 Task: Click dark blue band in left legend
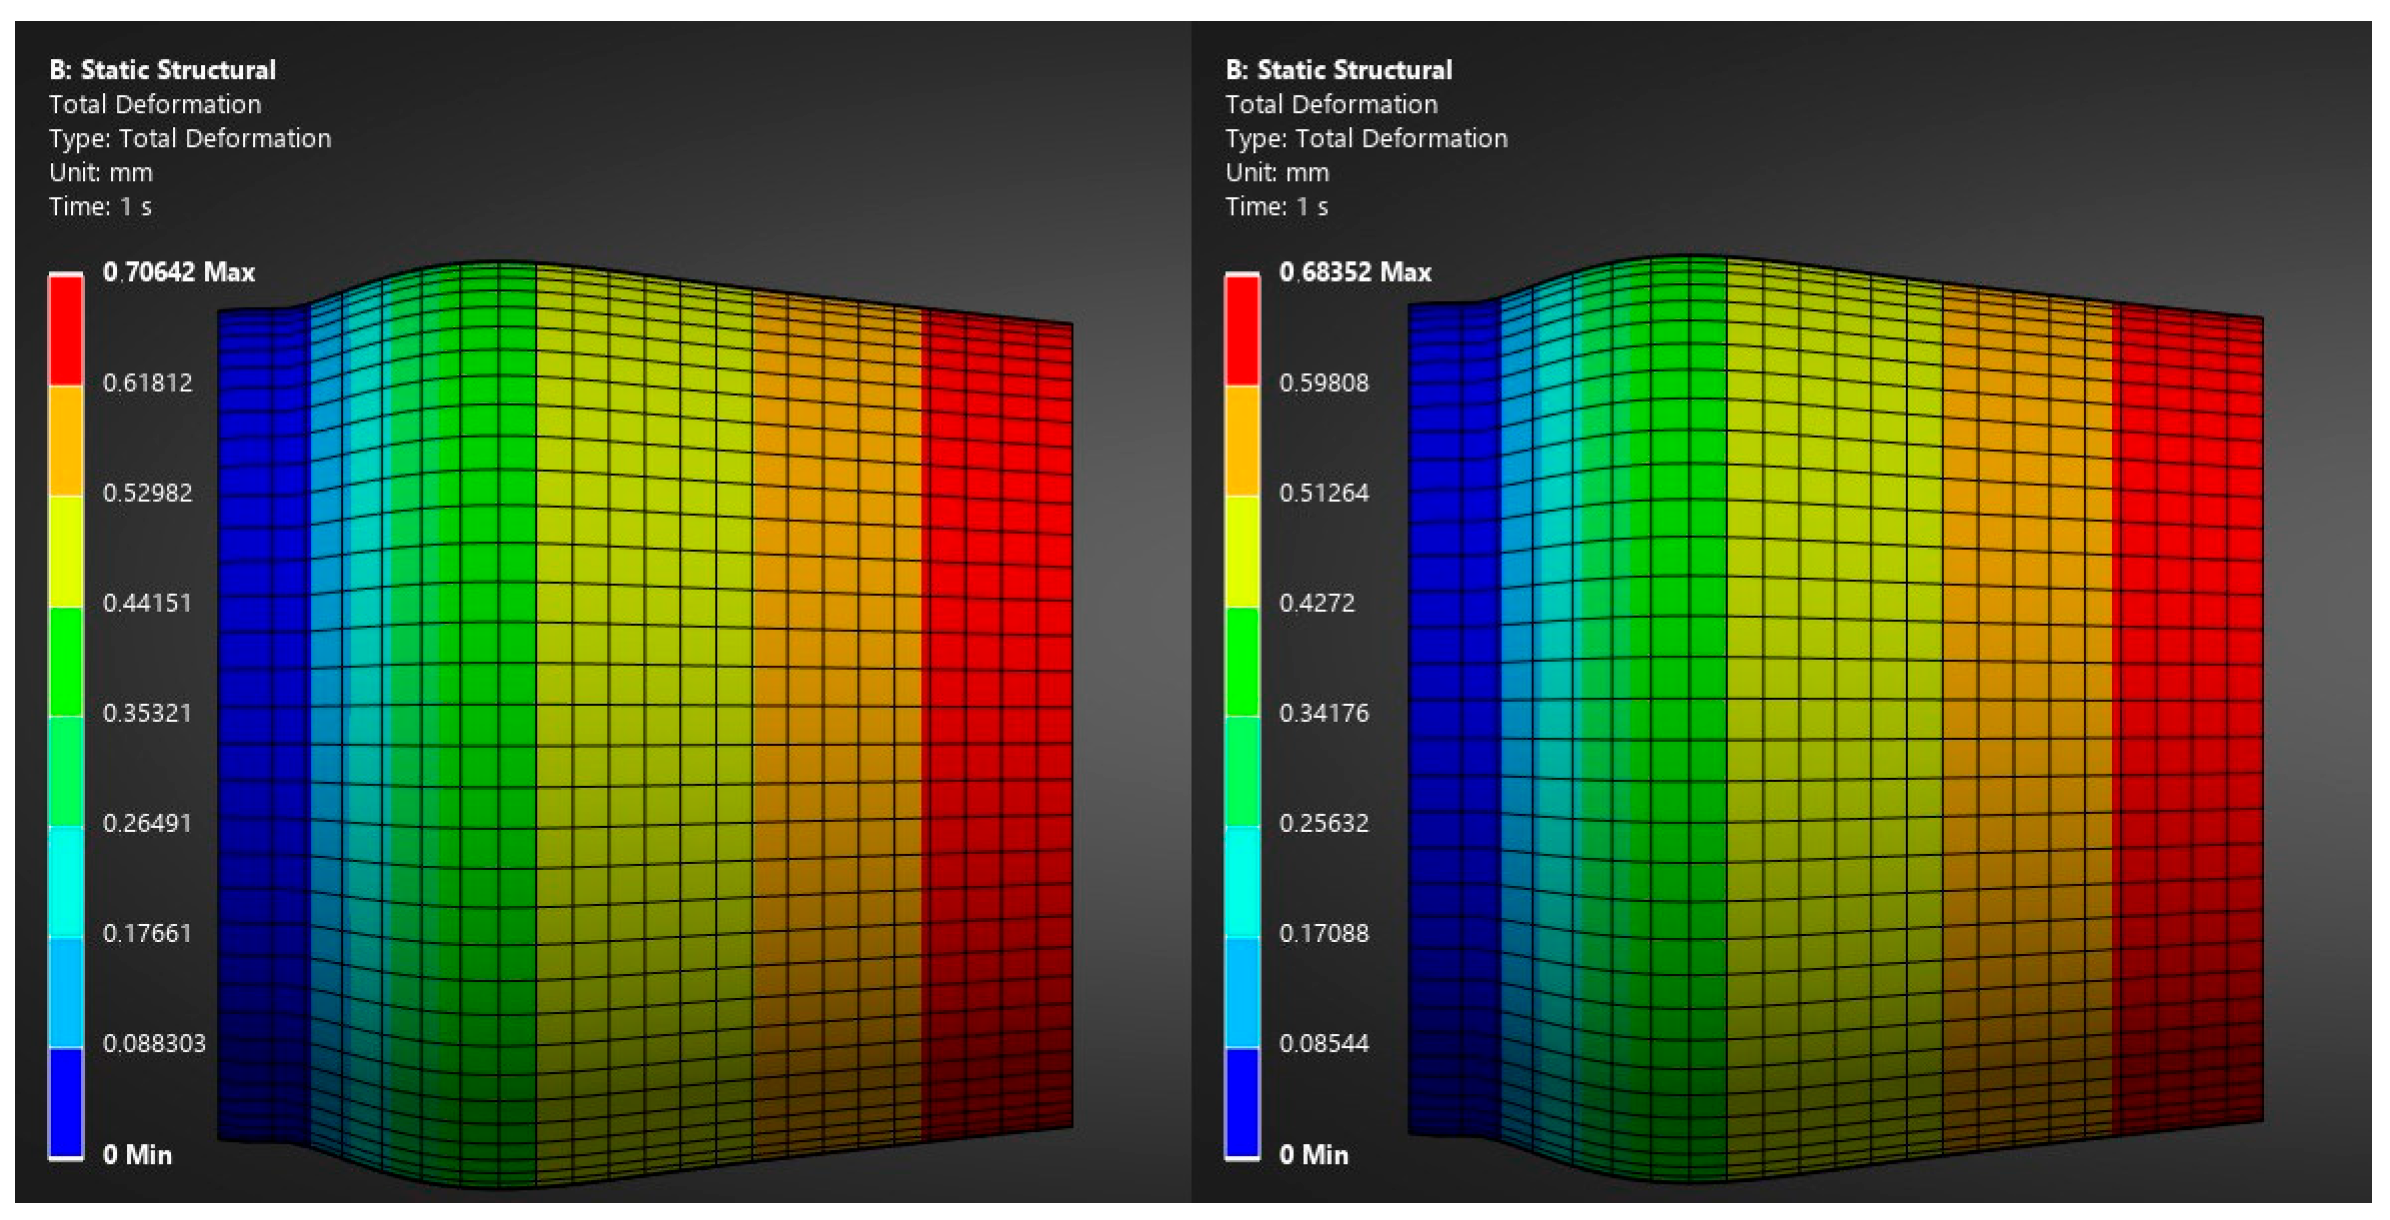tap(66, 1102)
